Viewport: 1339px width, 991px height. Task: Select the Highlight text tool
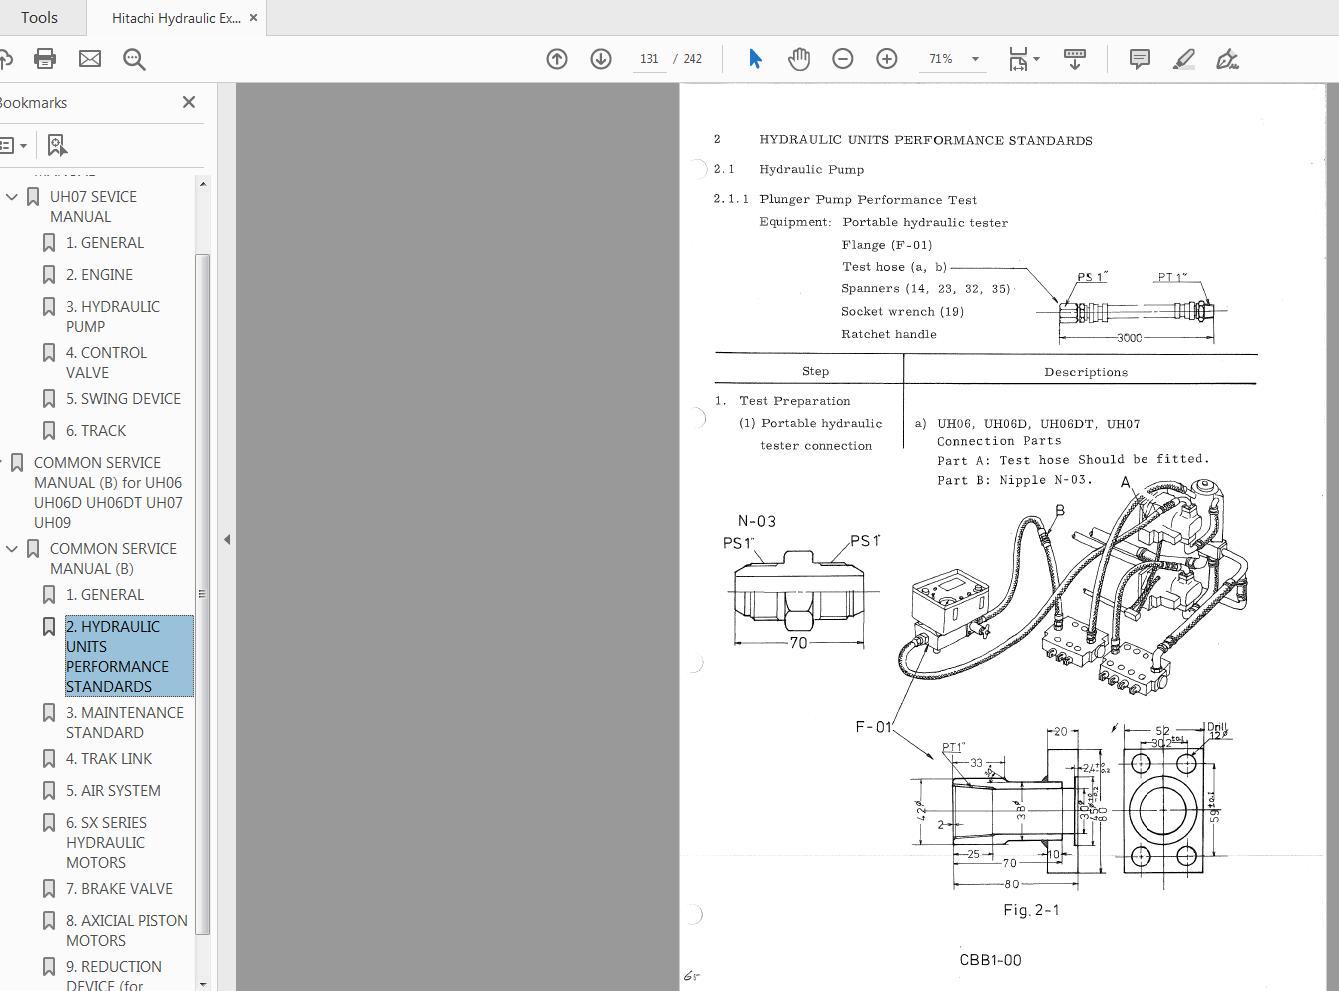[1183, 59]
